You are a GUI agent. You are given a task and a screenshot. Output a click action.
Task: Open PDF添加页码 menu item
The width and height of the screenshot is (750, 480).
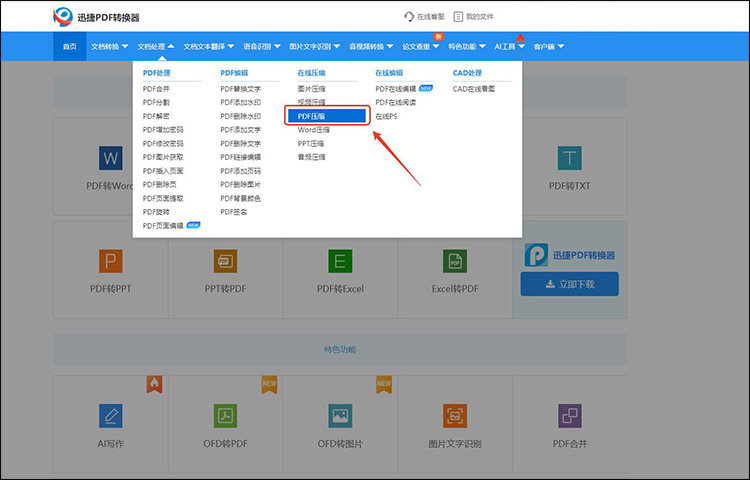241,171
